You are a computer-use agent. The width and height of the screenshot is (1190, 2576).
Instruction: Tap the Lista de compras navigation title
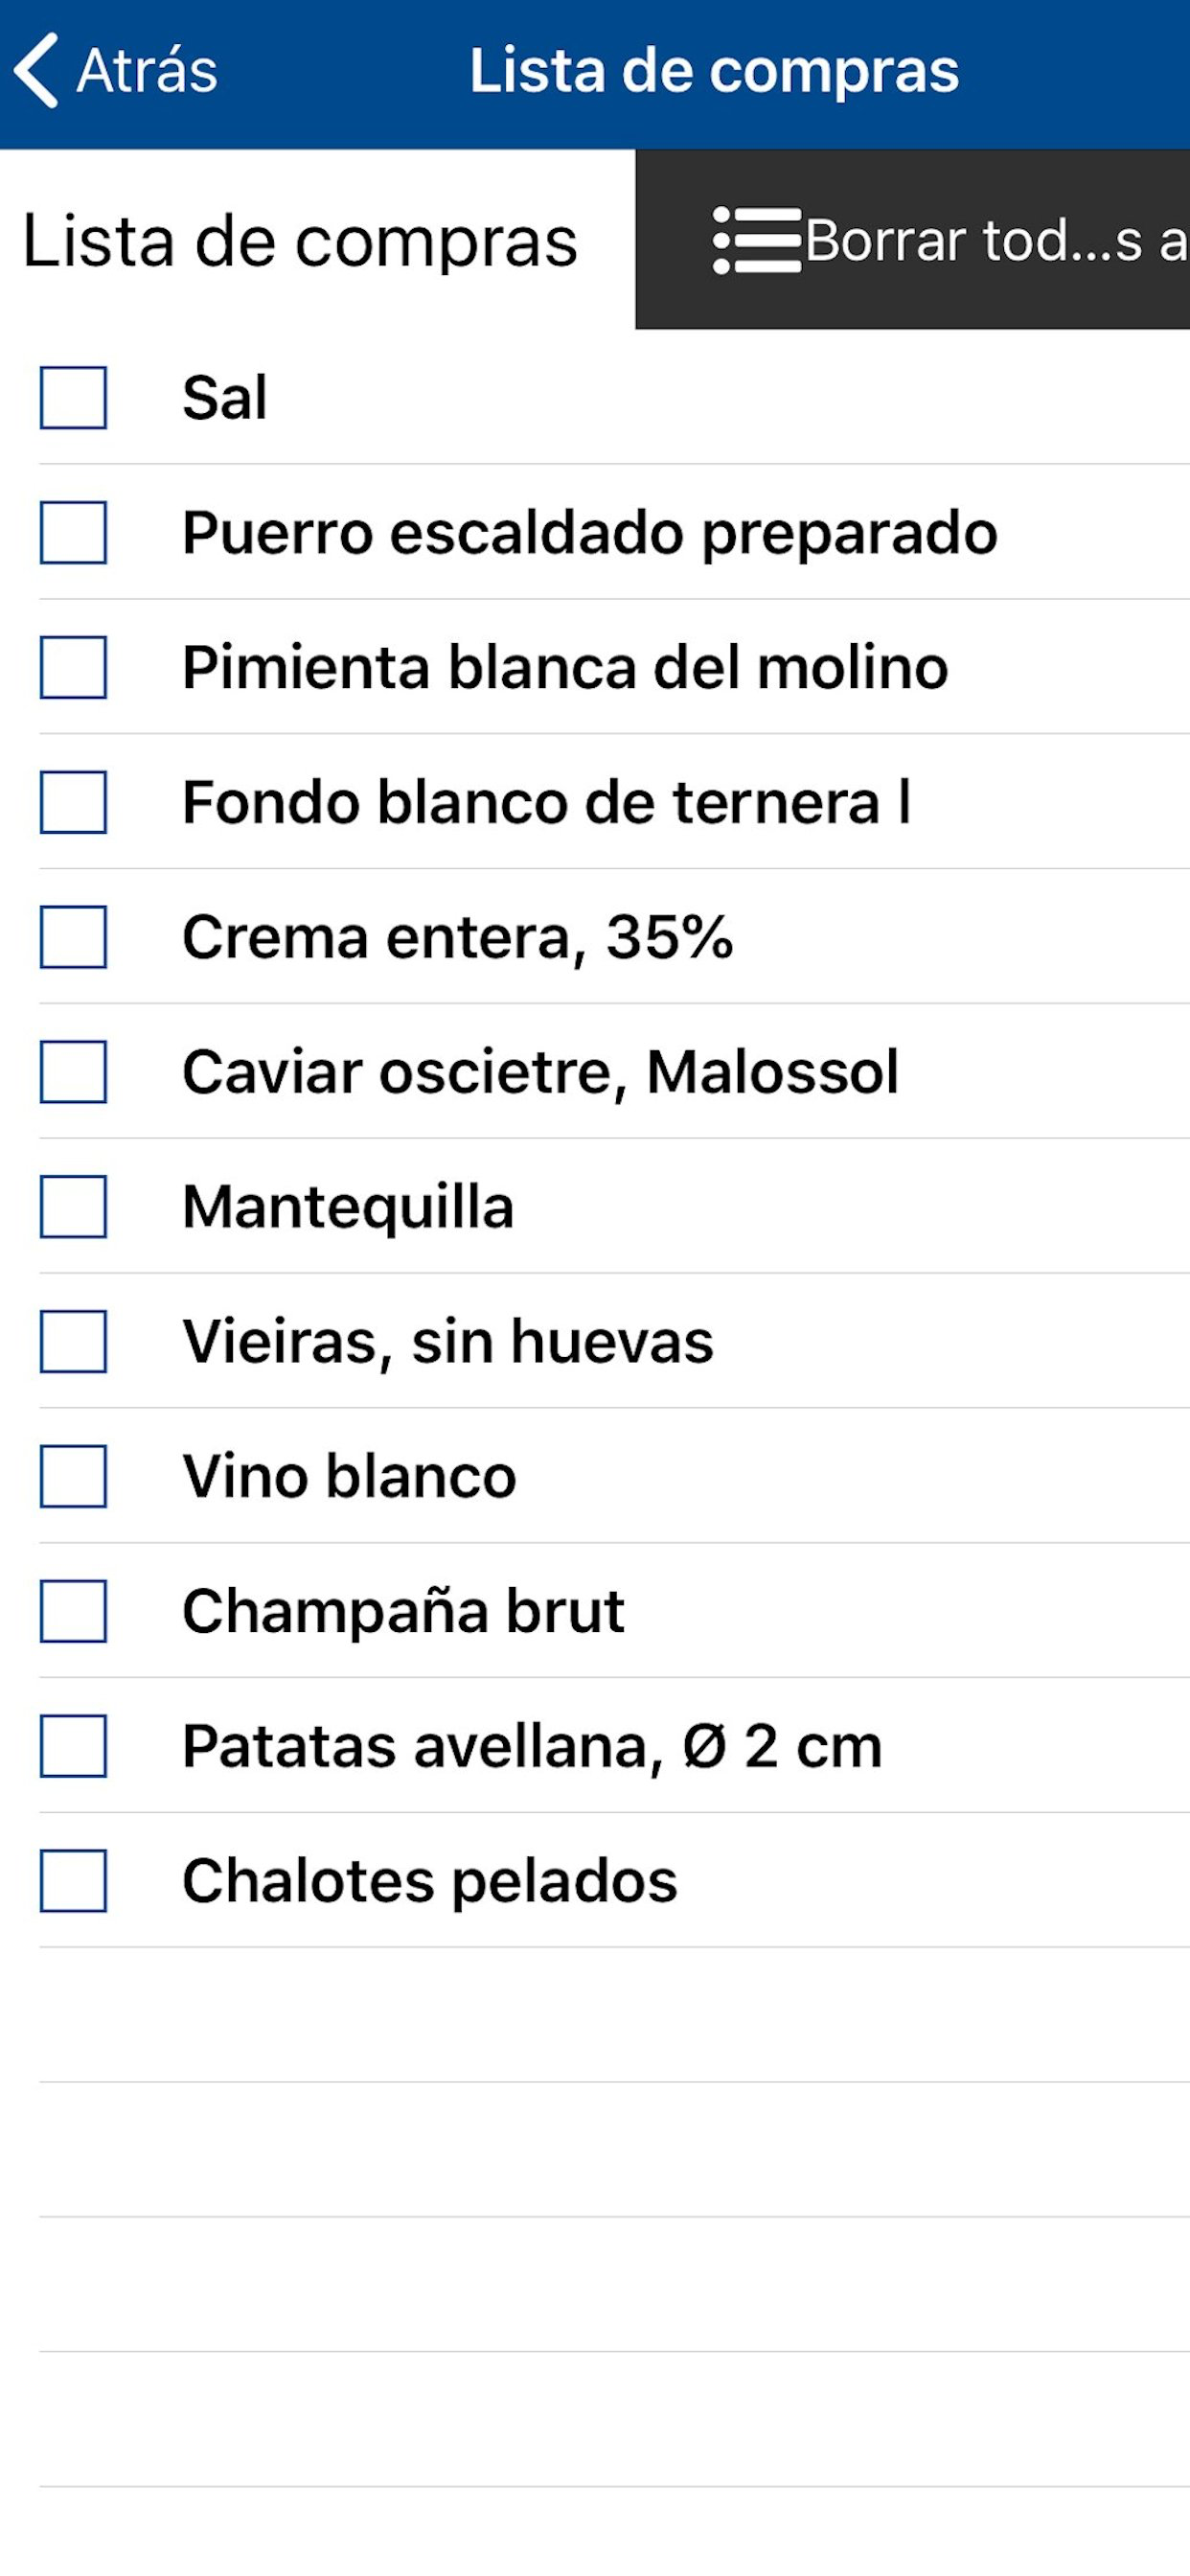coord(714,70)
